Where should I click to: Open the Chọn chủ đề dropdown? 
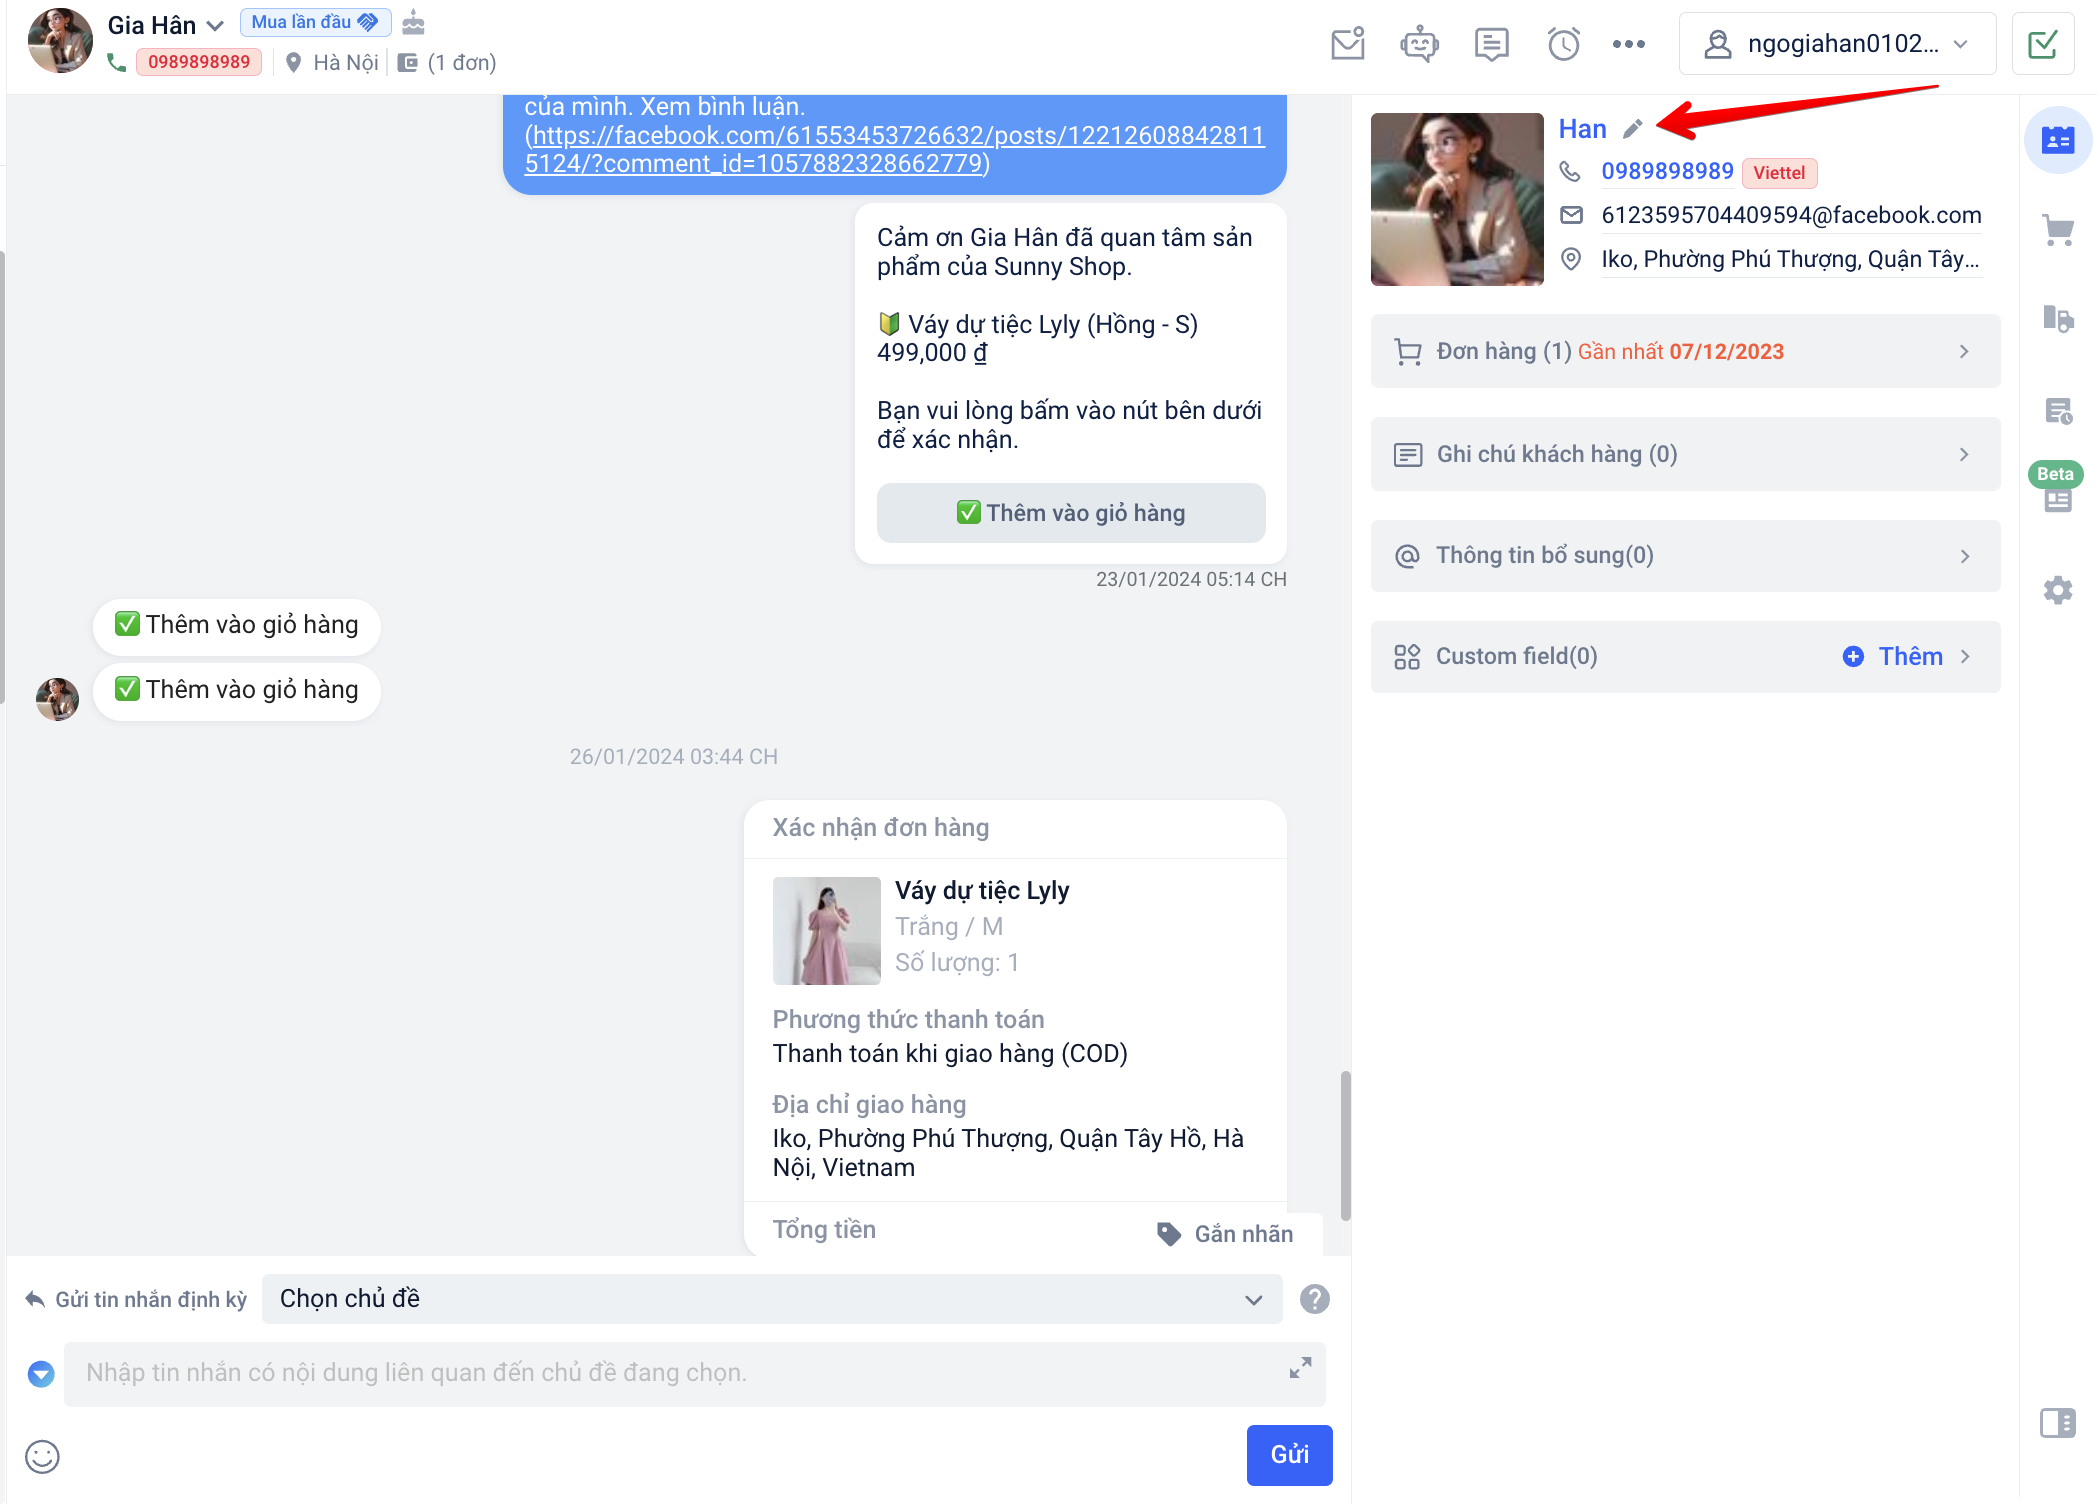pos(771,1299)
